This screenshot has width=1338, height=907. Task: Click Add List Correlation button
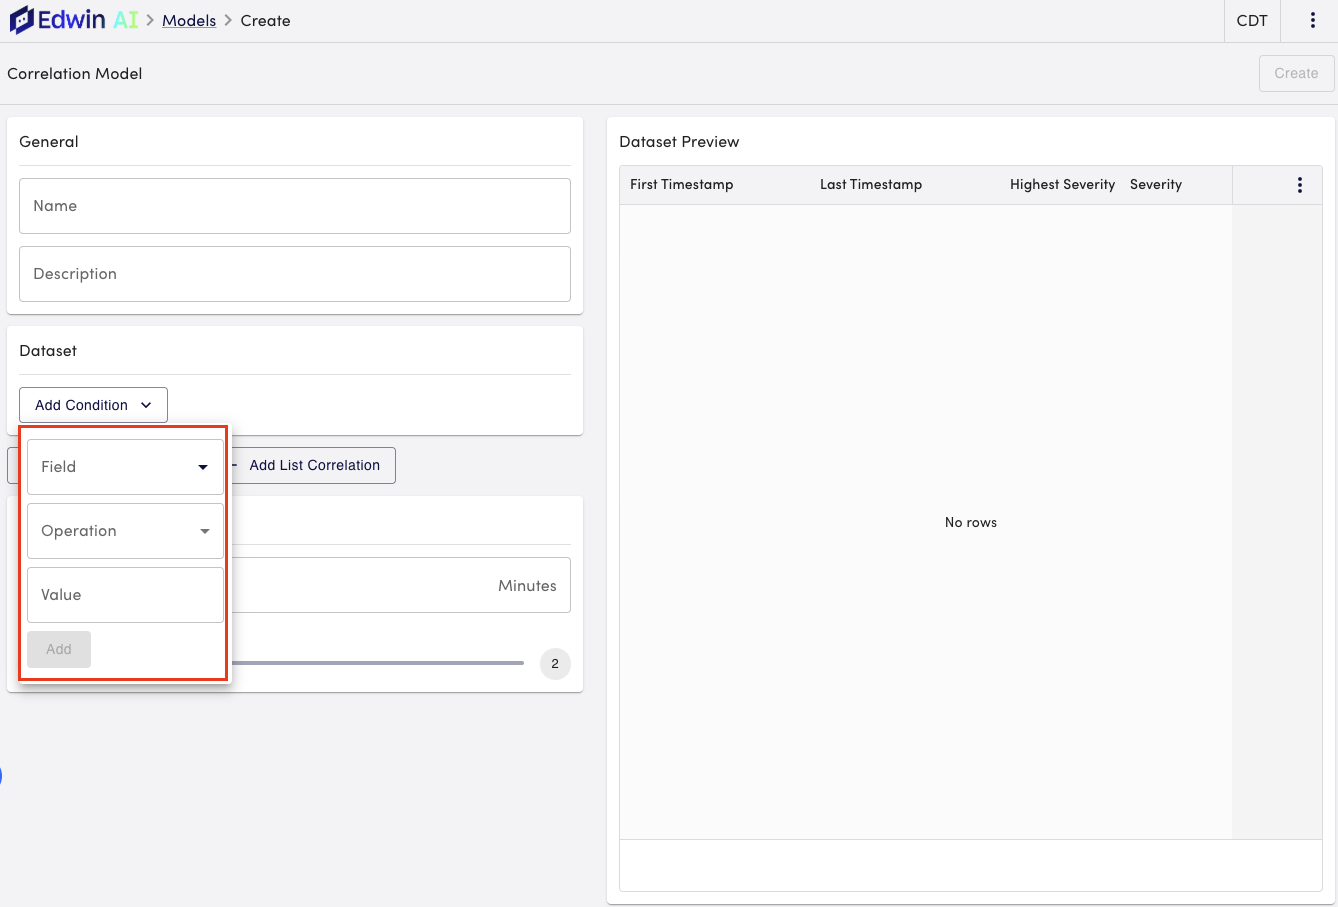click(314, 465)
